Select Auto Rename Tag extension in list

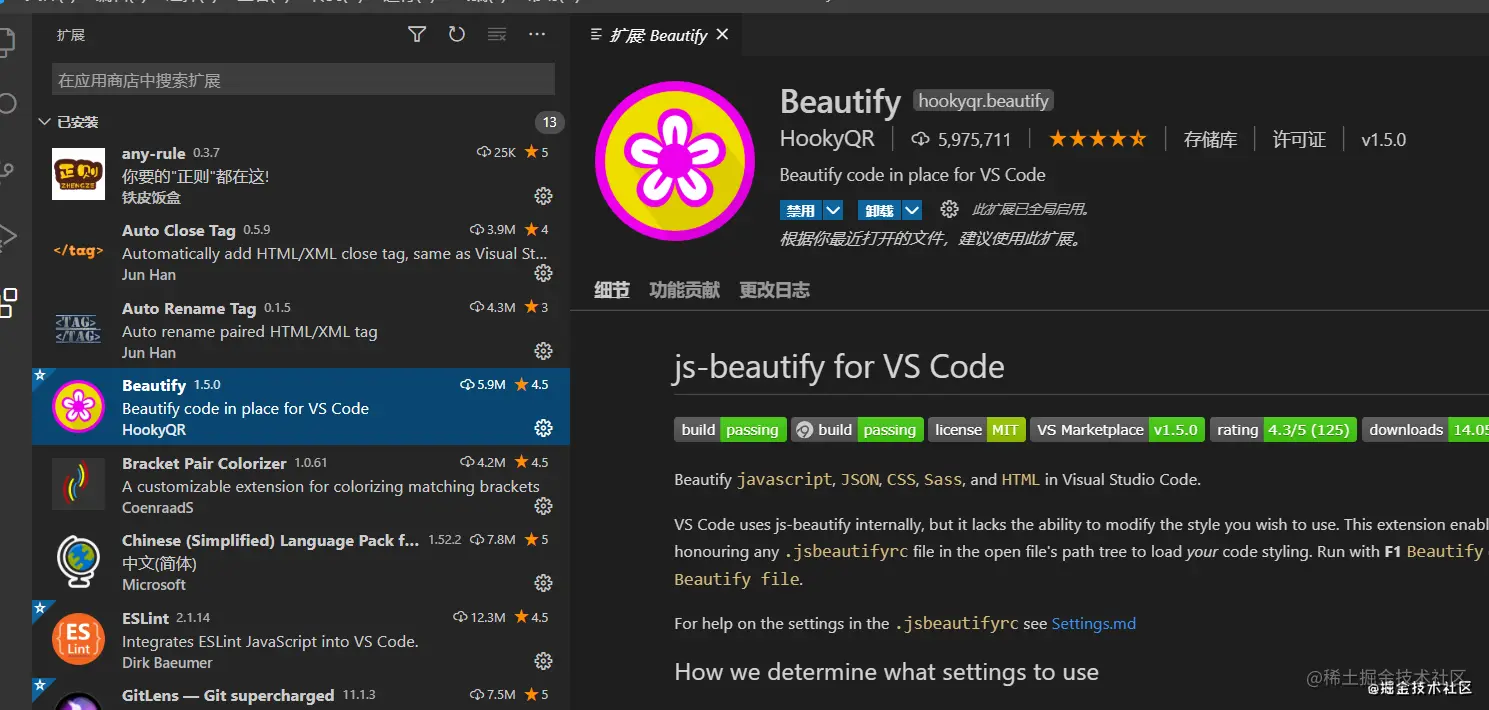(301, 329)
